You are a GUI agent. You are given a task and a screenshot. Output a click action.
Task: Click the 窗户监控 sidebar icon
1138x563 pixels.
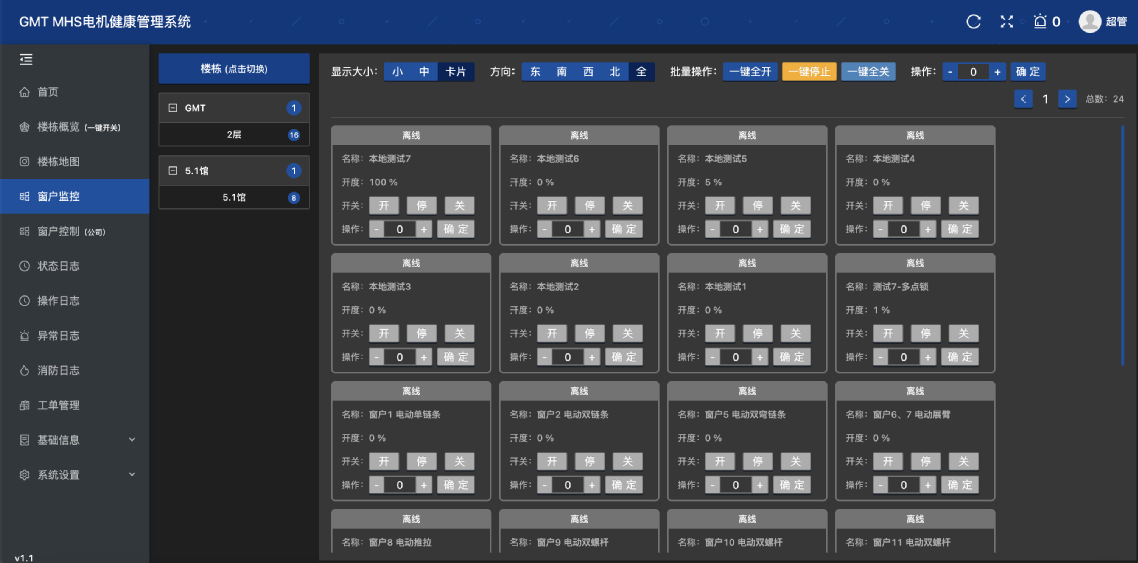click(x=24, y=197)
